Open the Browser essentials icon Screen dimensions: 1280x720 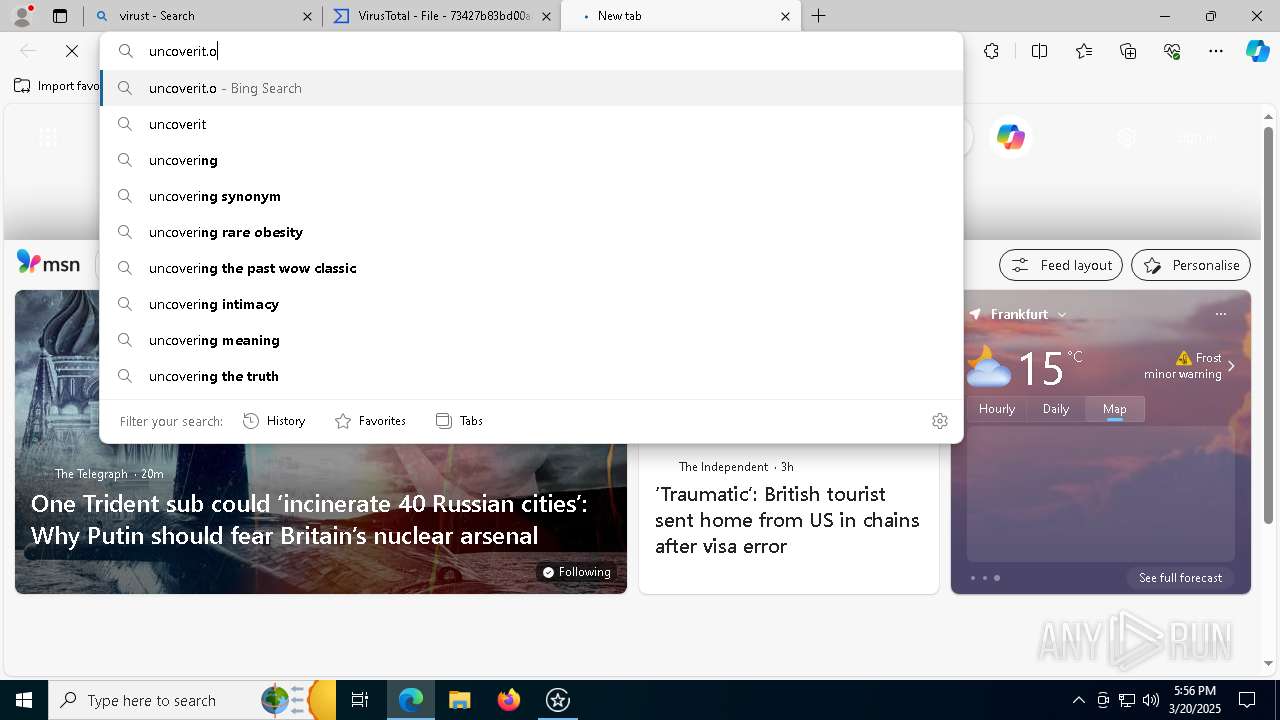tap(1172, 51)
